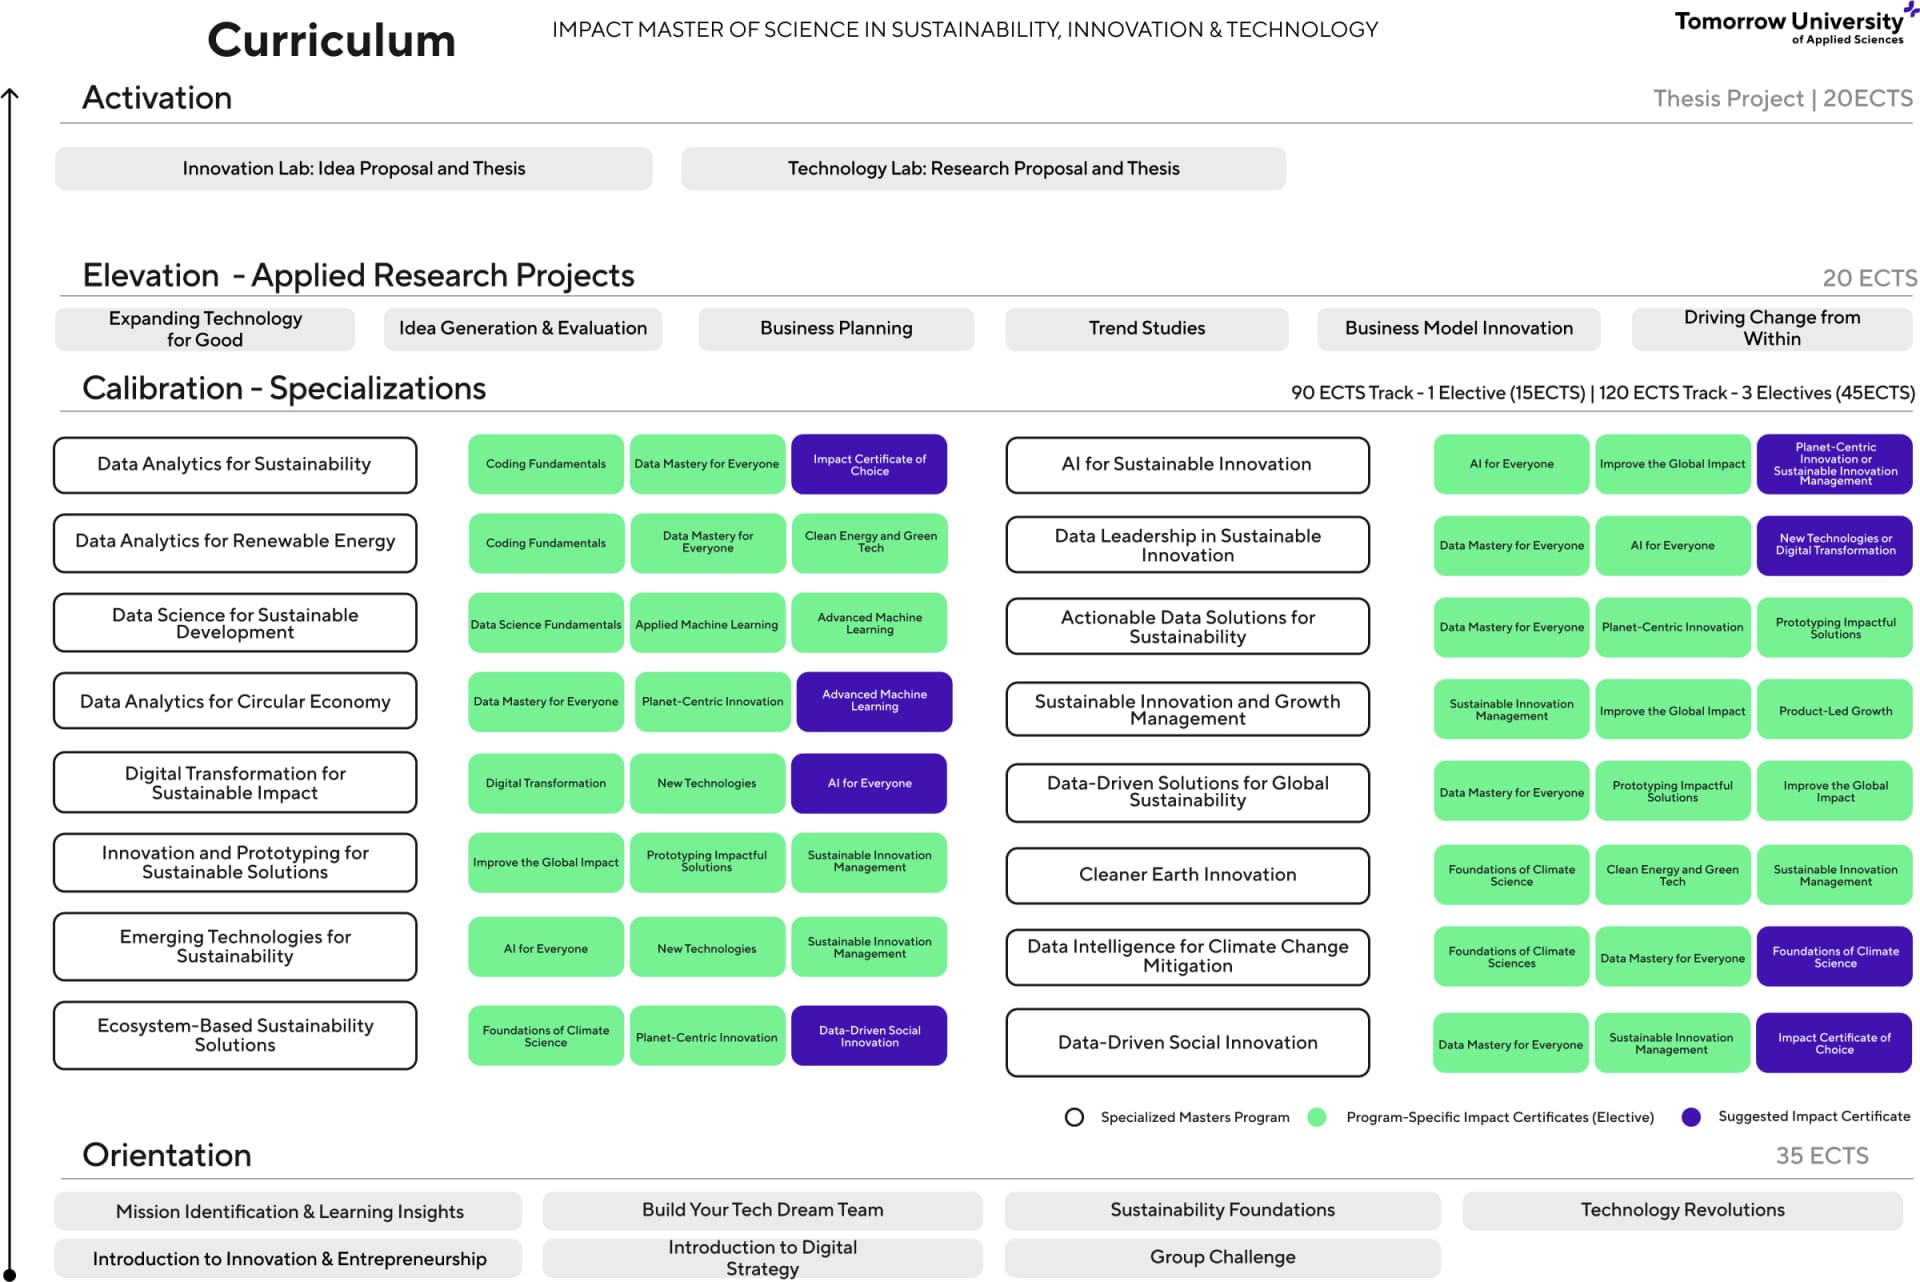Select the Business Planning project
This screenshot has width=1920, height=1282.
pos(836,328)
